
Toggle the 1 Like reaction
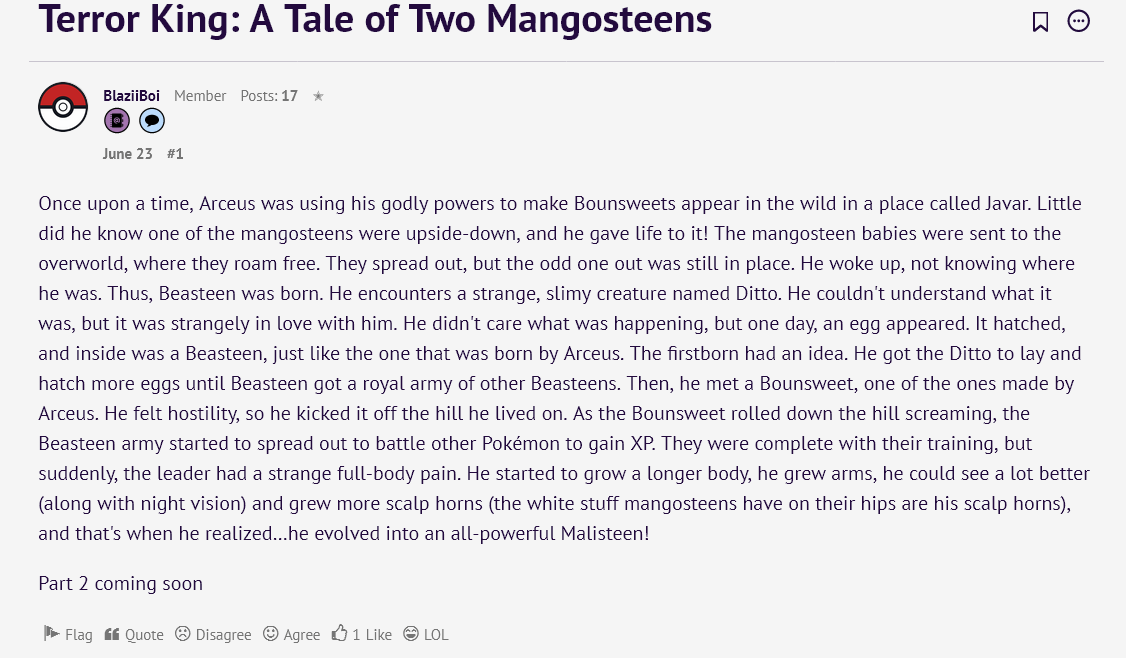pyautogui.click(x=372, y=635)
